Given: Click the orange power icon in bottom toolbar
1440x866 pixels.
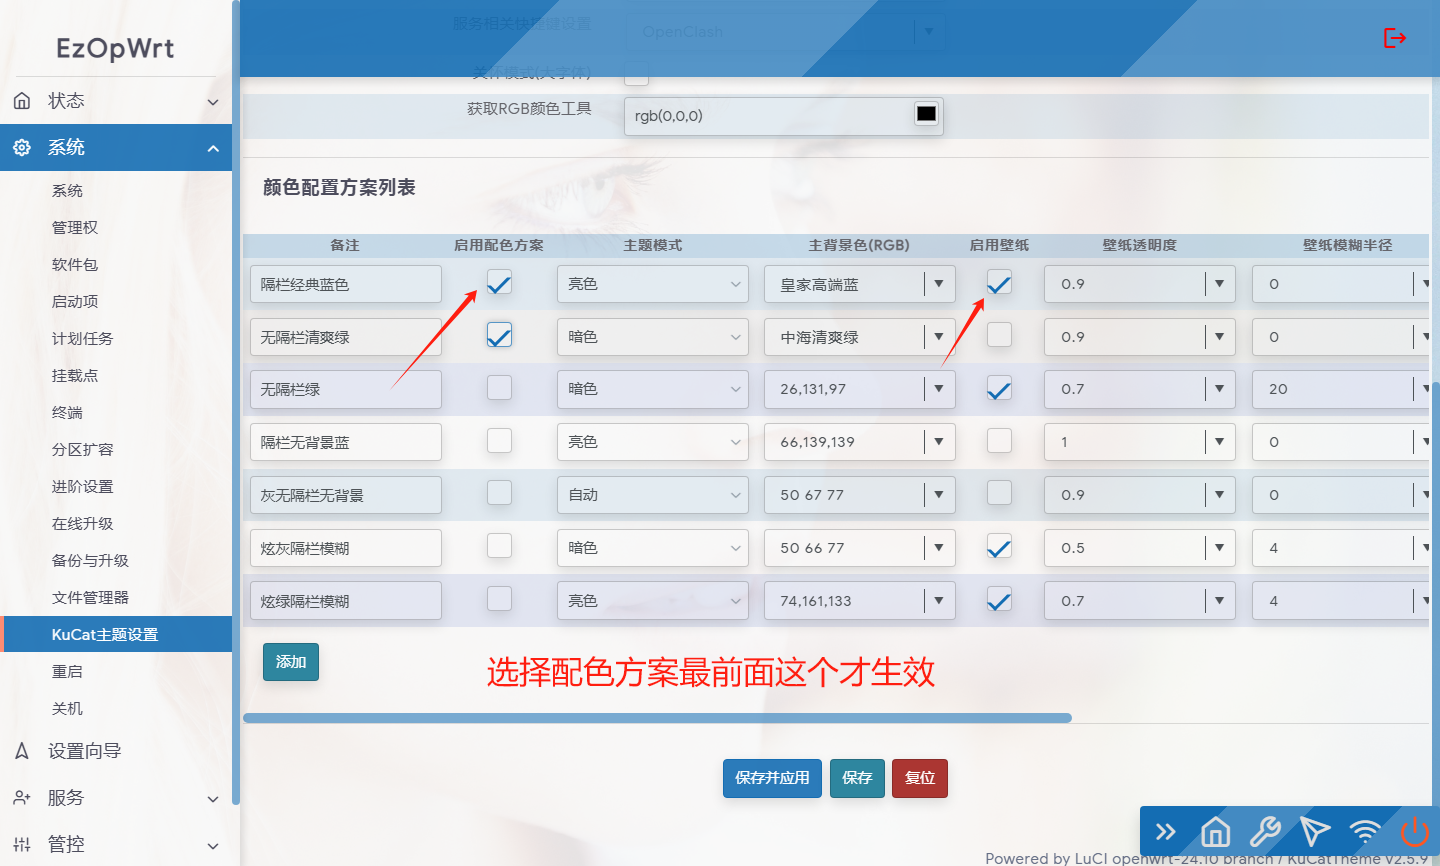Looking at the screenshot, I should [x=1414, y=831].
